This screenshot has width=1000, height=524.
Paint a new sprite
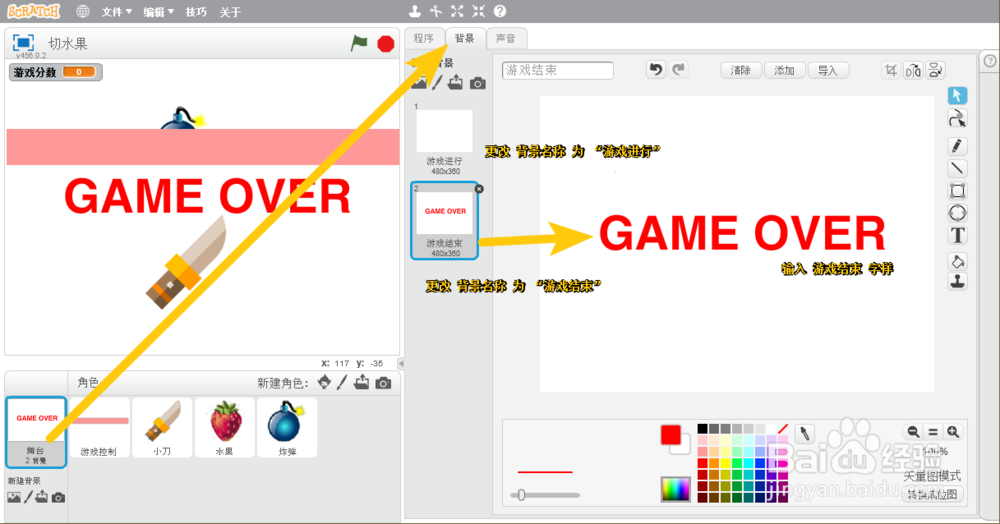pos(342,382)
